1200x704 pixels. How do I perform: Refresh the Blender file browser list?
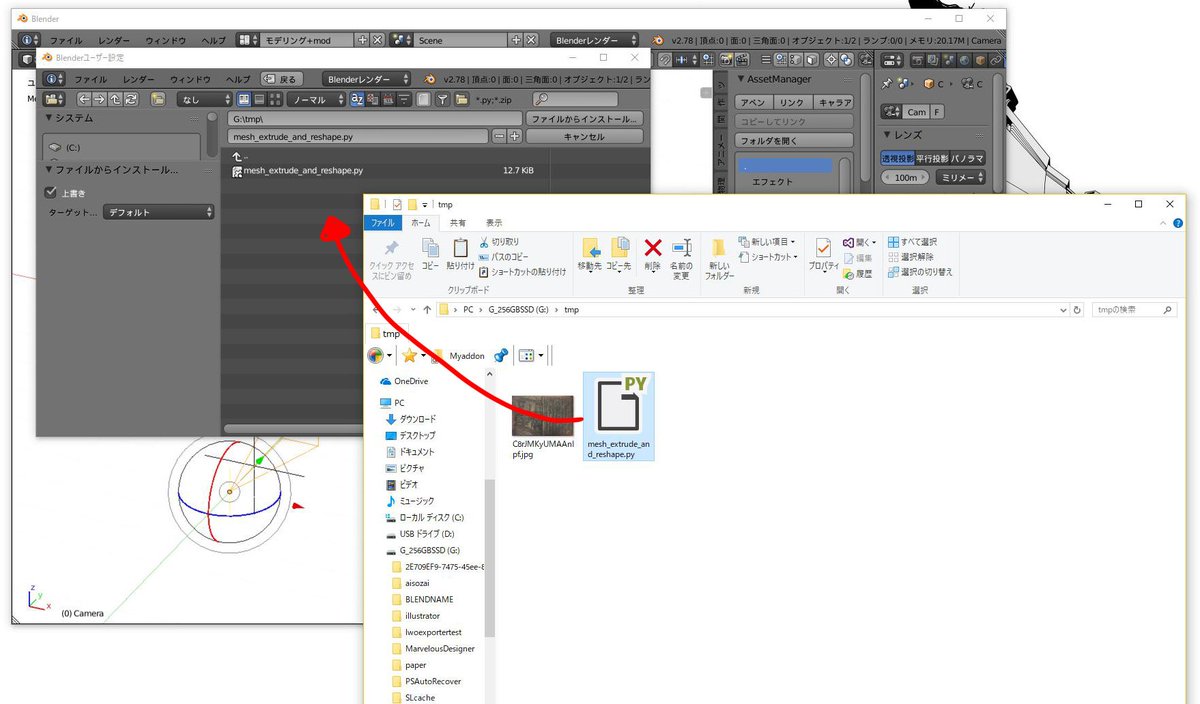[x=131, y=99]
